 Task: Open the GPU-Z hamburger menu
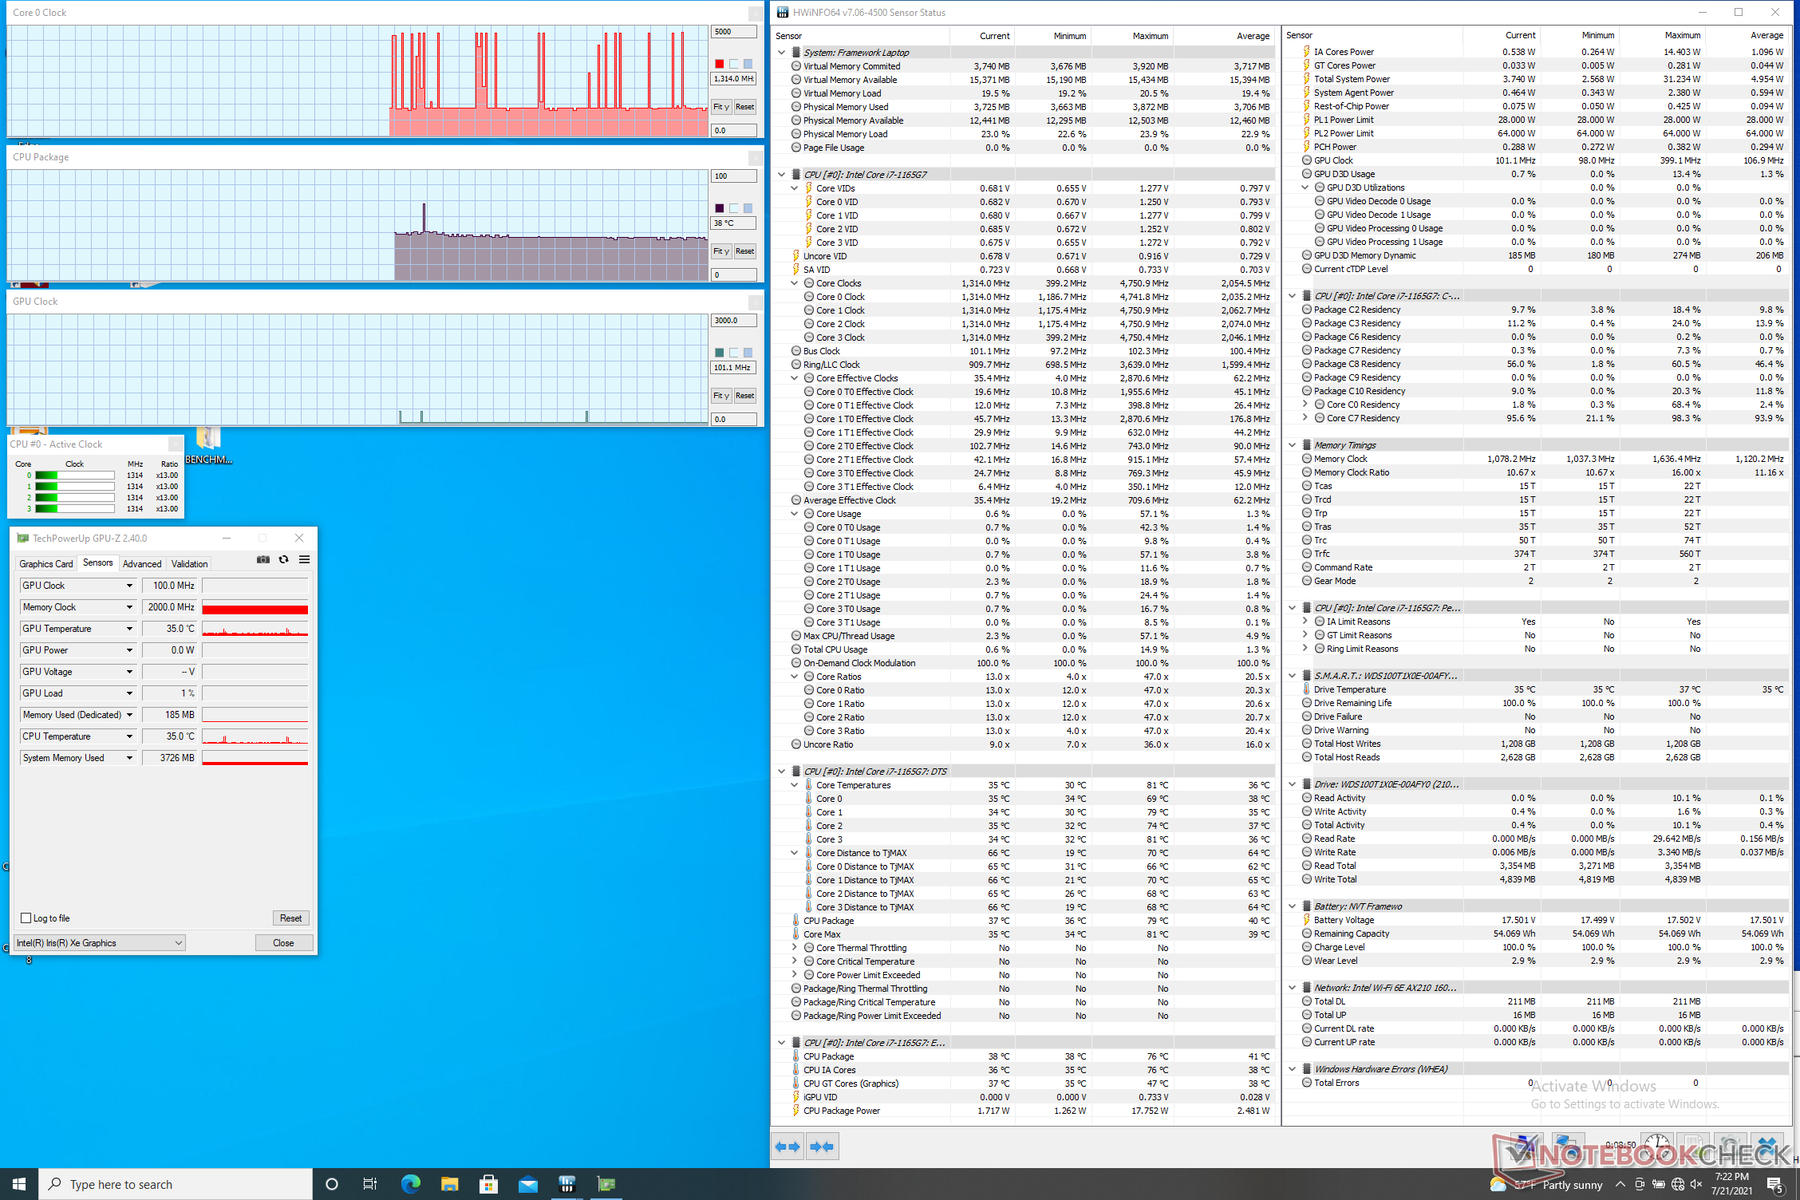tap(304, 560)
